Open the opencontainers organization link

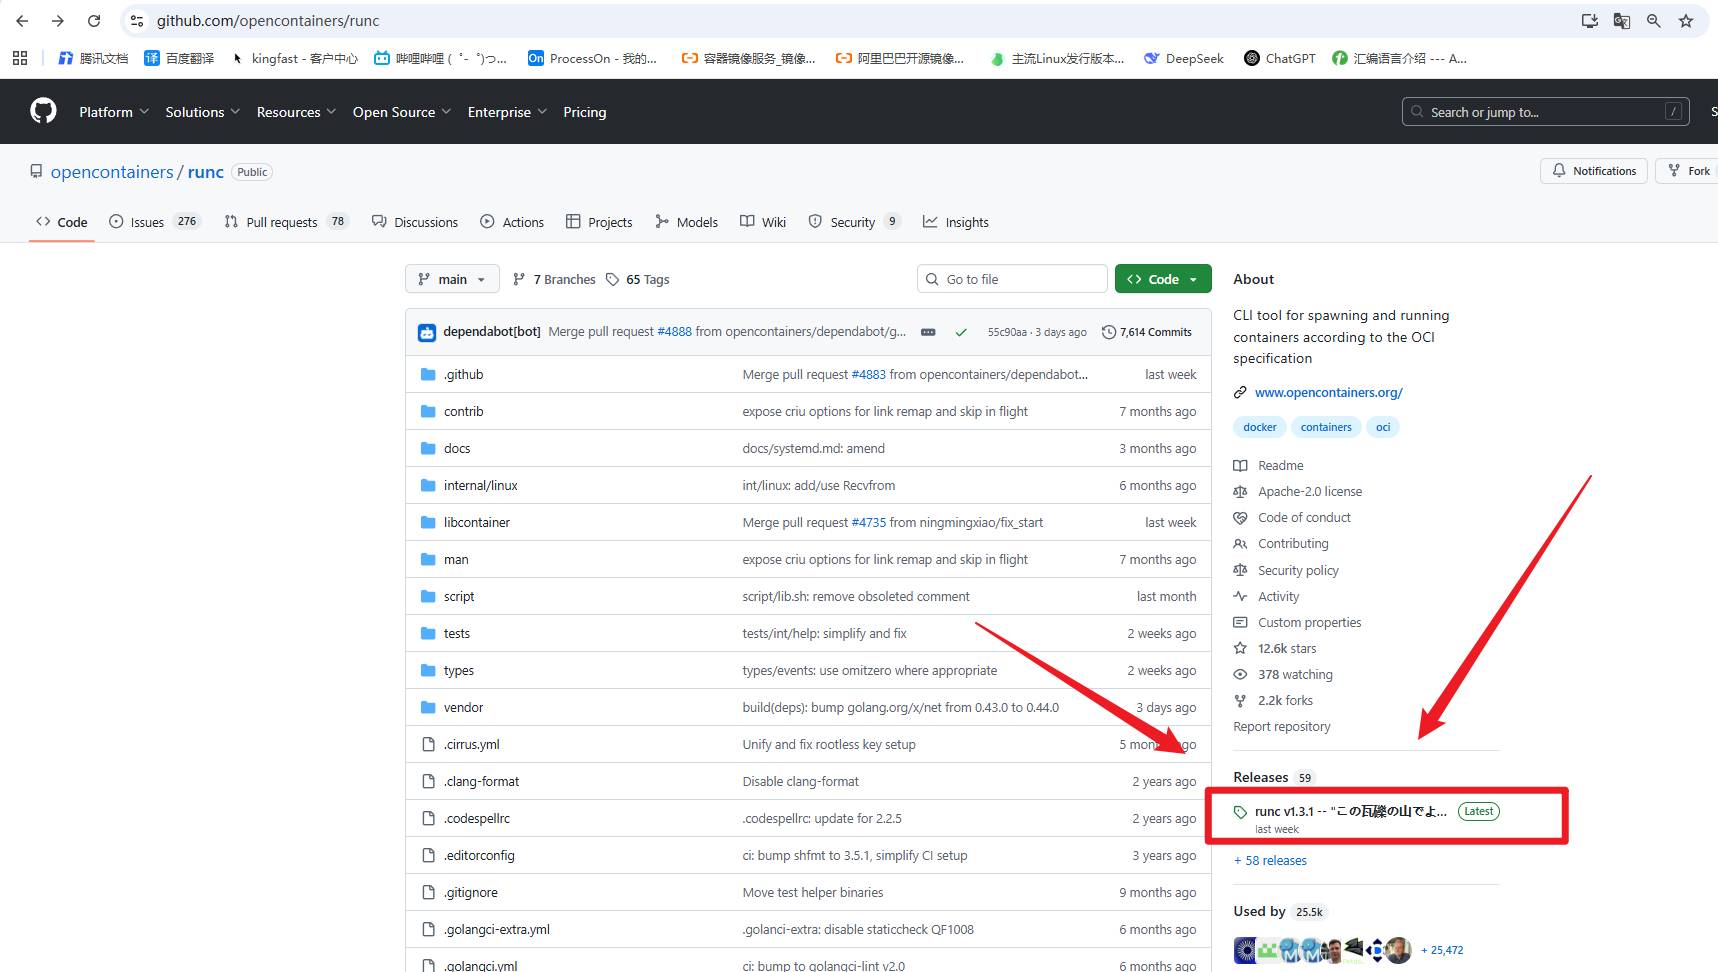pyautogui.click(x=112, y=172)
